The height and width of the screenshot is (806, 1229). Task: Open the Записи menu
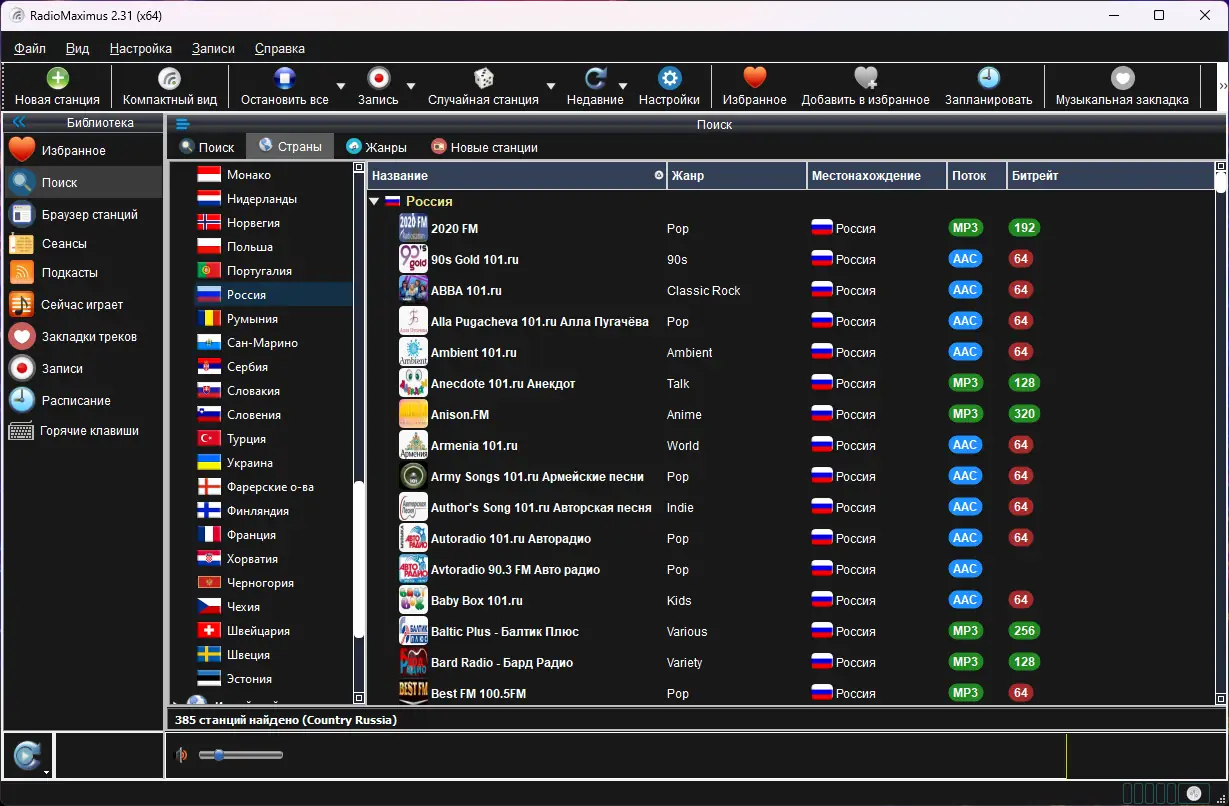click(213, 48)
